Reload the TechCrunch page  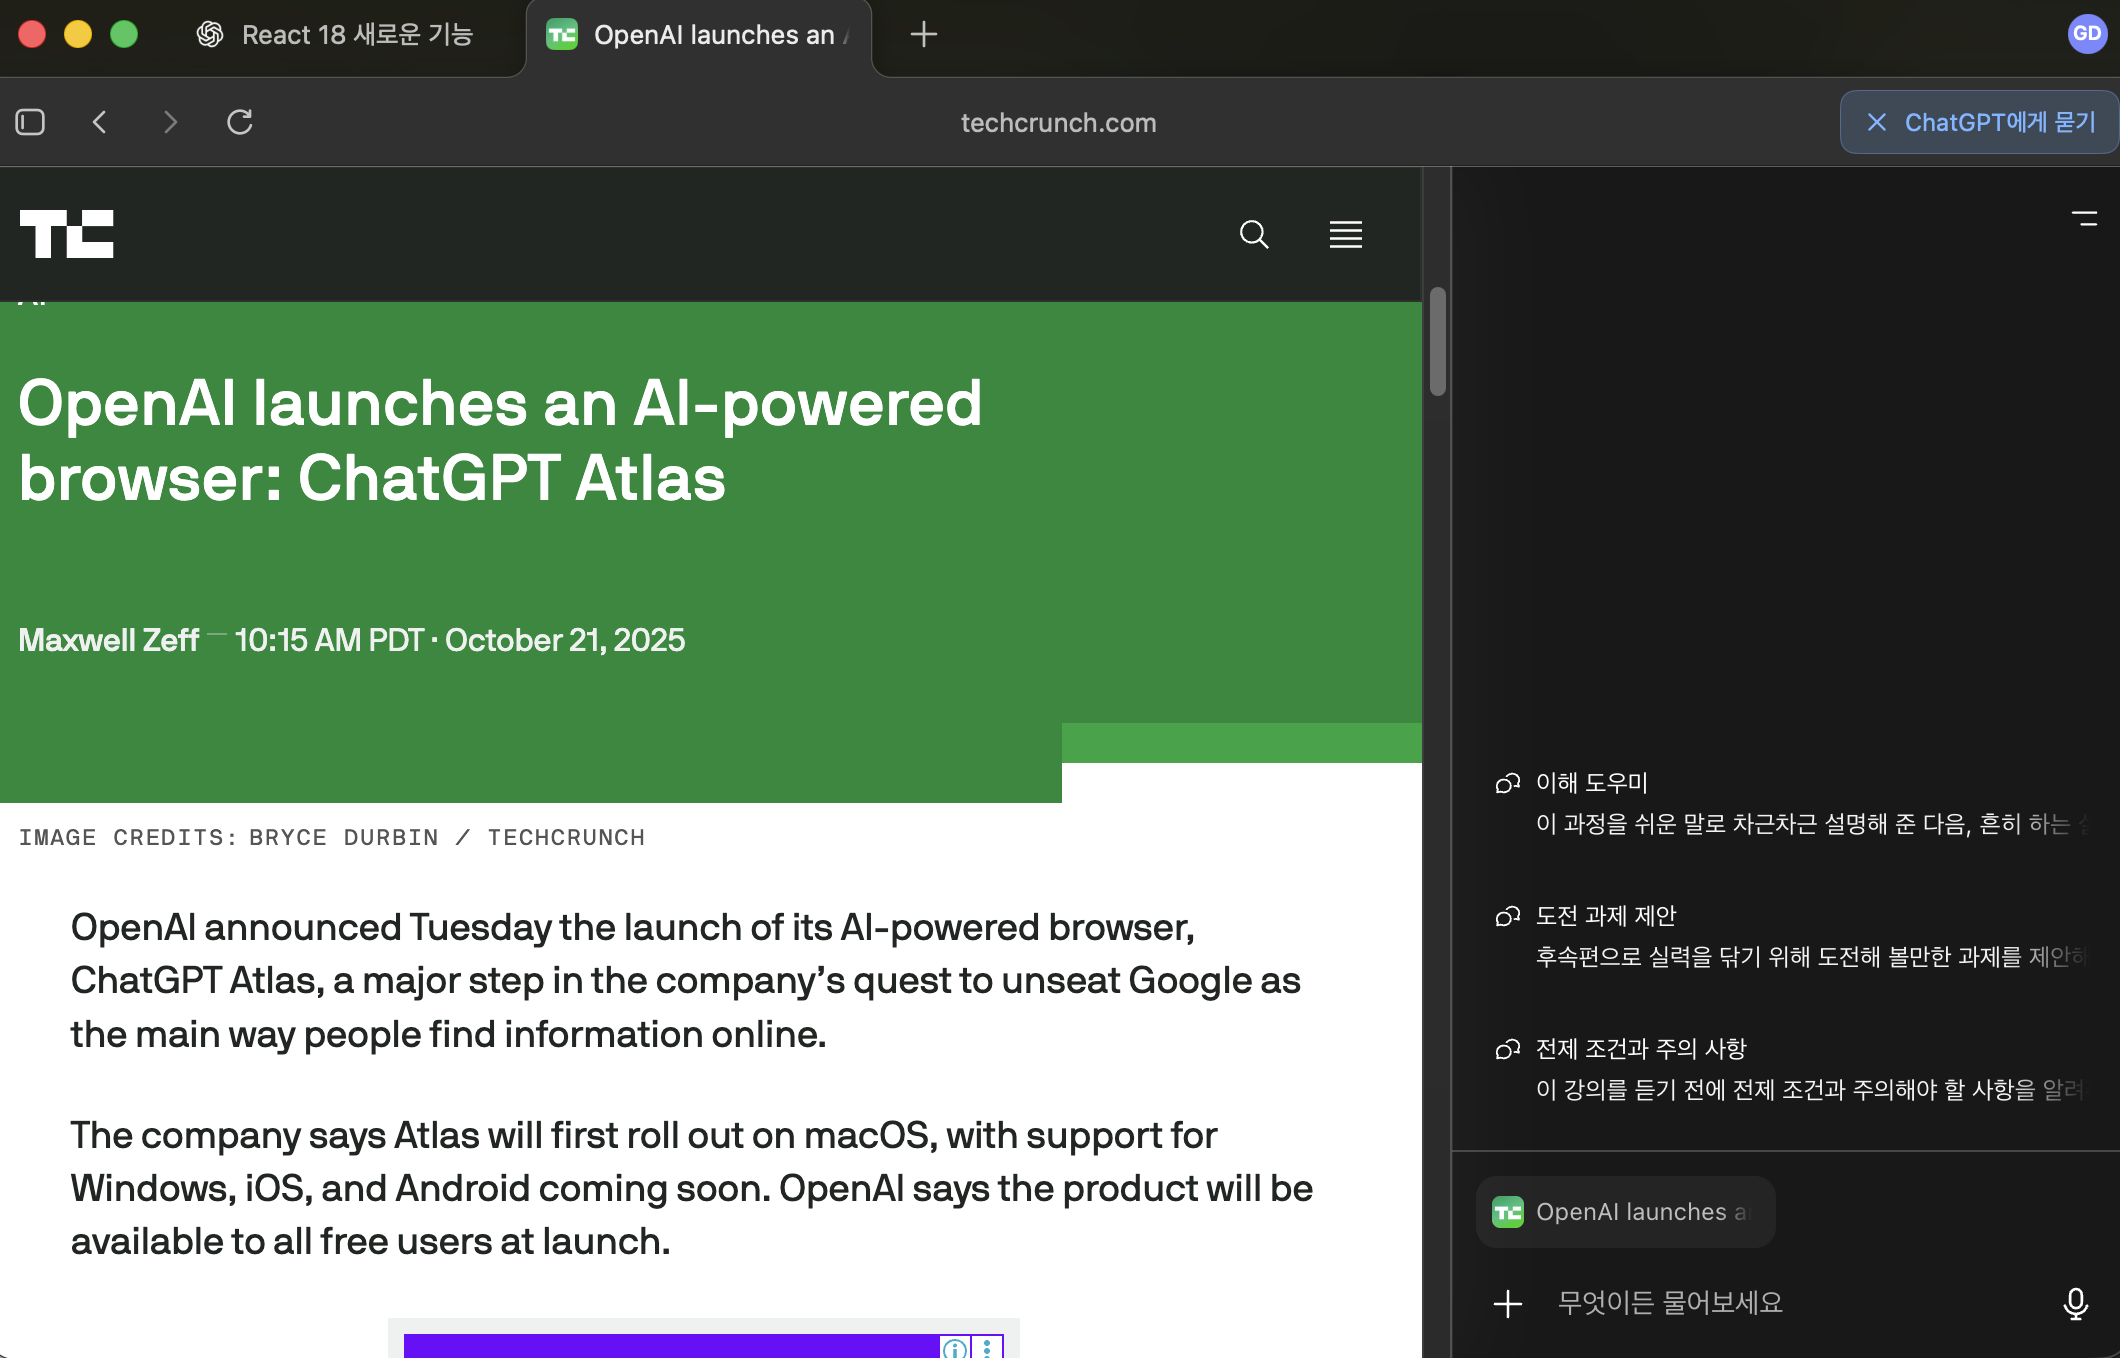(240, 122)
